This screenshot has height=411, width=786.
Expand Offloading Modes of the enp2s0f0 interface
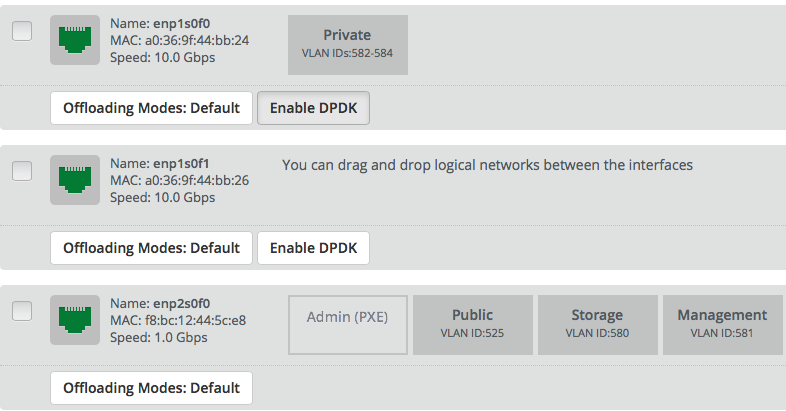[151, 387]
